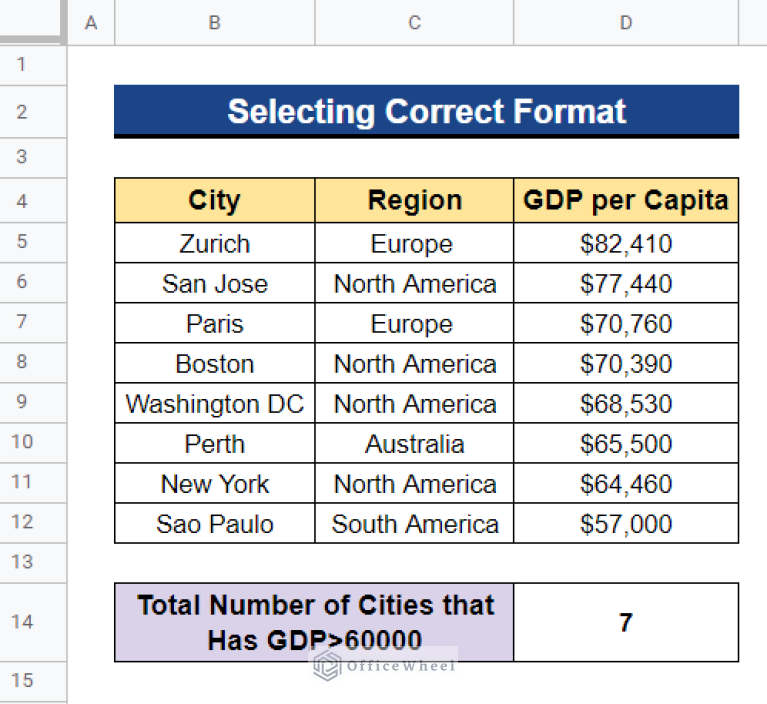Click the 'Selecting Correct Format' title cell

tap(427, 112)
